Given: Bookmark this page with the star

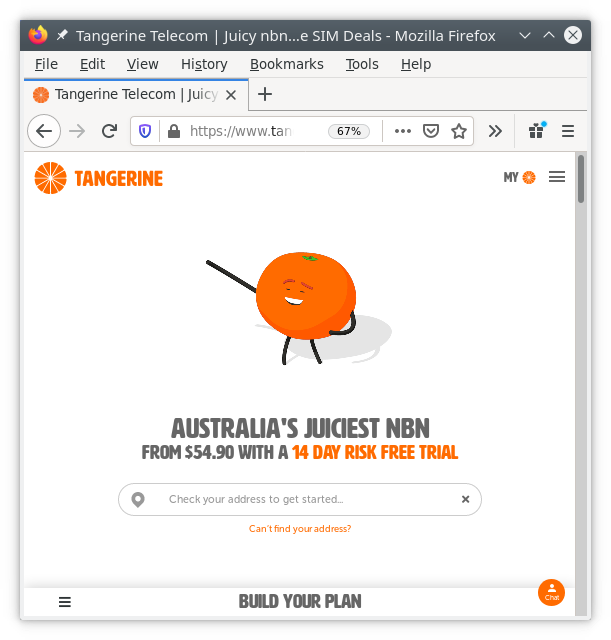Looking at the screenshot, I should point(459,131).
